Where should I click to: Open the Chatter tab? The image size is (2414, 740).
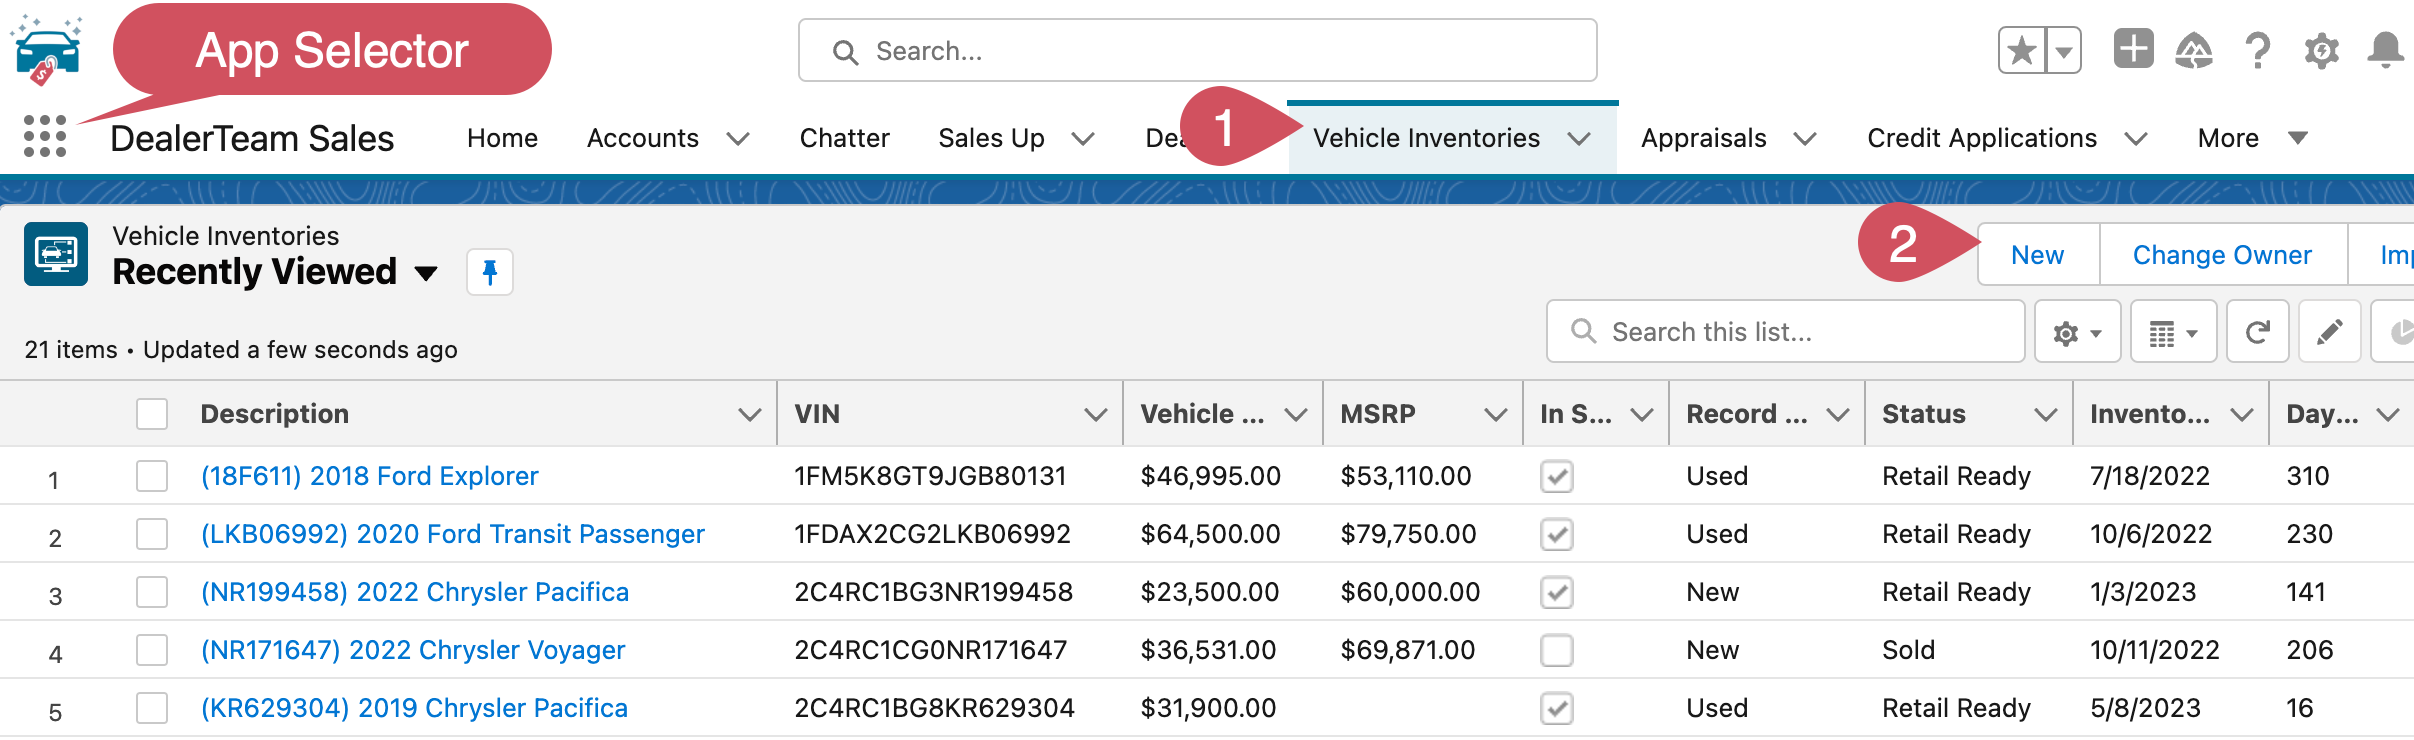[x=844, y=138]
